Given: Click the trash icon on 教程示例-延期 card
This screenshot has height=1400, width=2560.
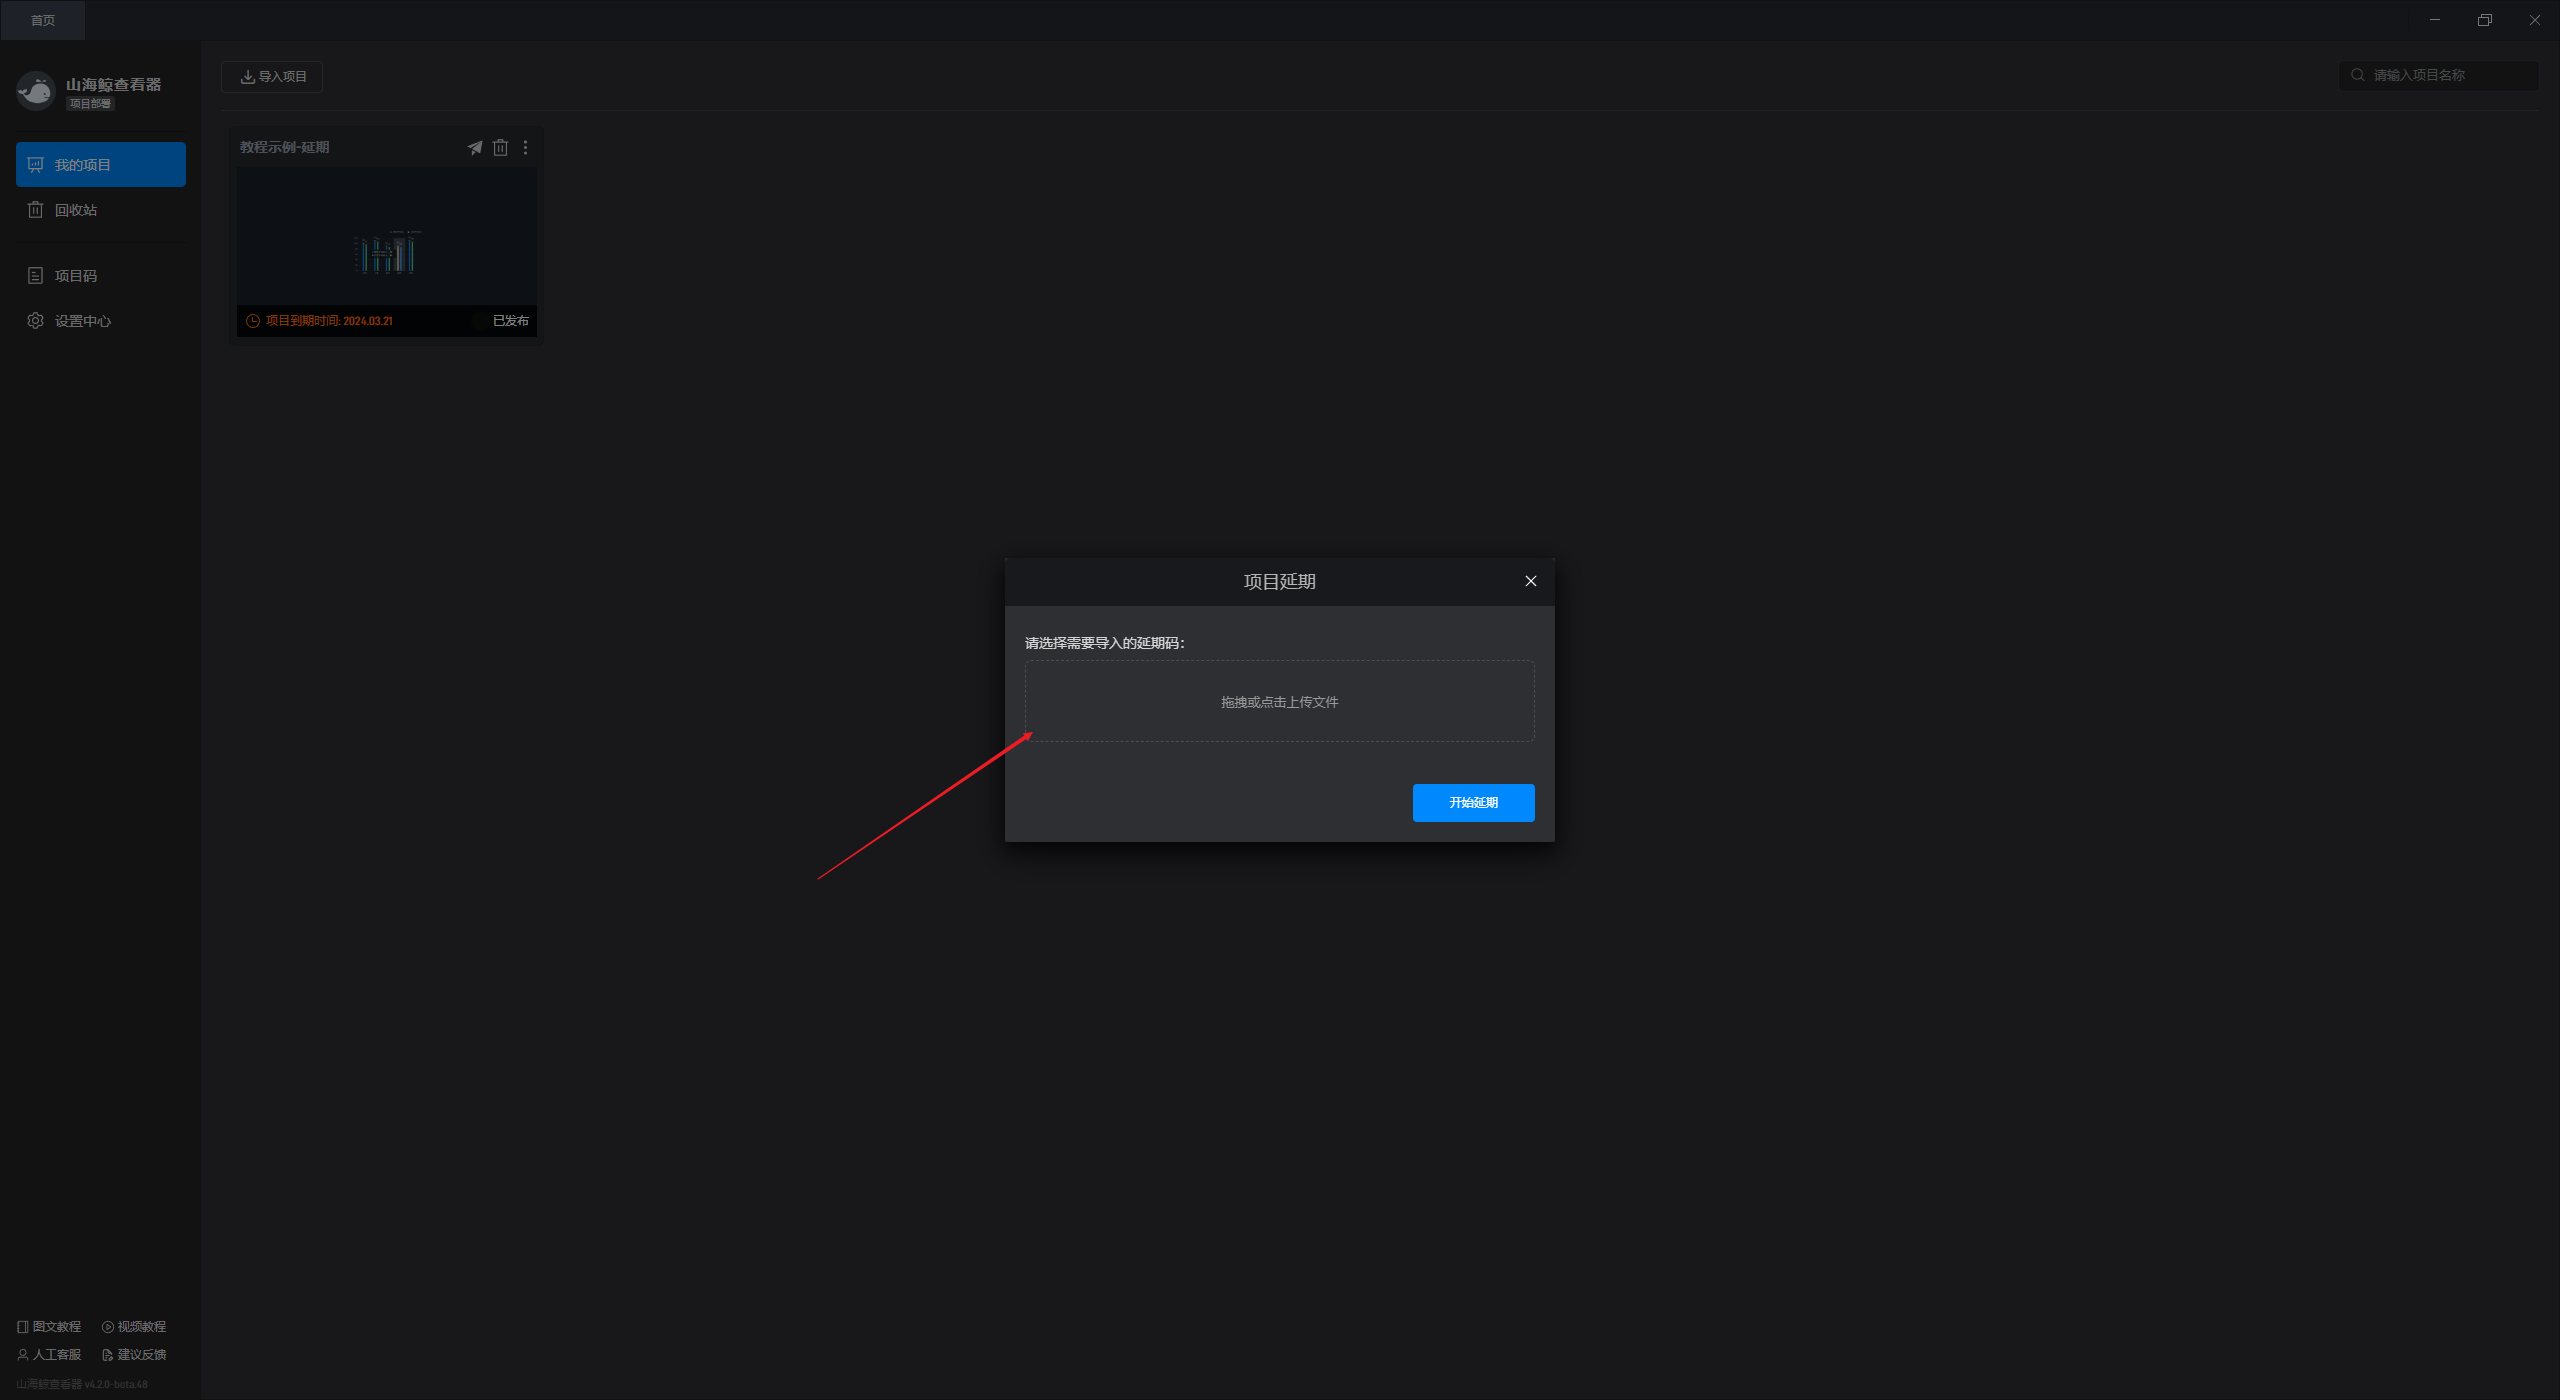Looking at the screenshot, I should (x=500, y=148).
